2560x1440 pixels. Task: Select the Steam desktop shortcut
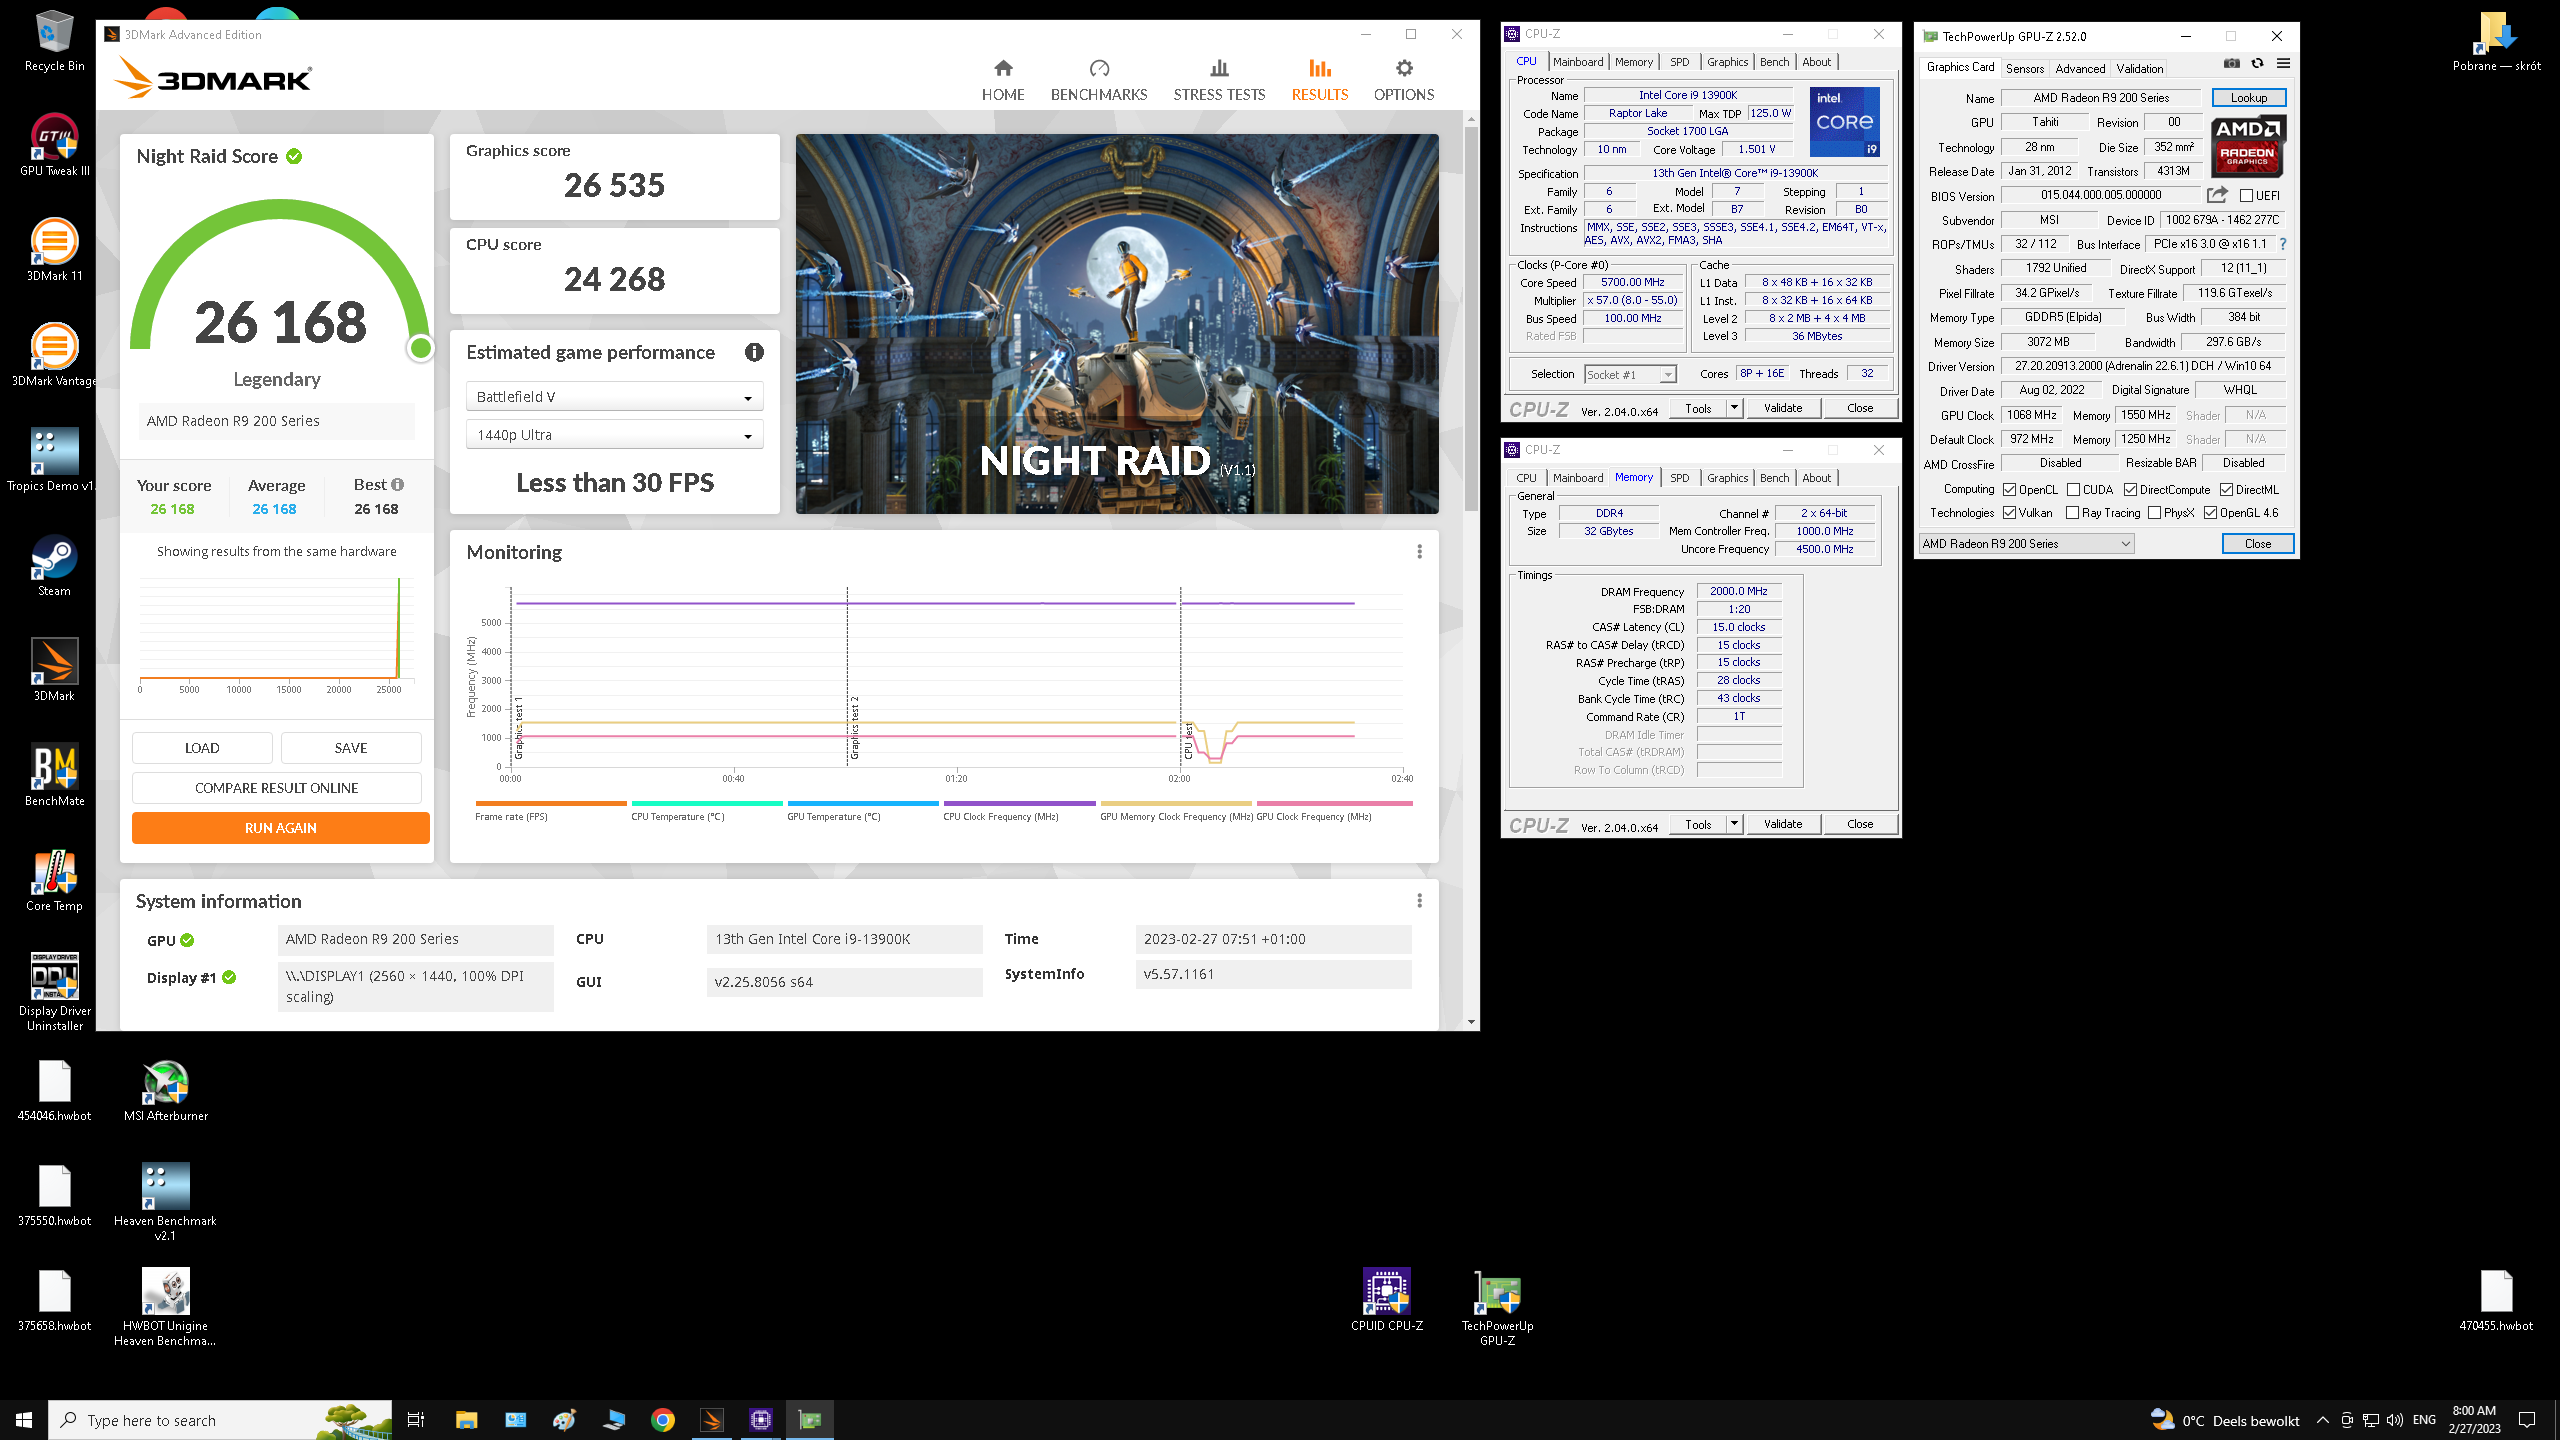point(54,566)
